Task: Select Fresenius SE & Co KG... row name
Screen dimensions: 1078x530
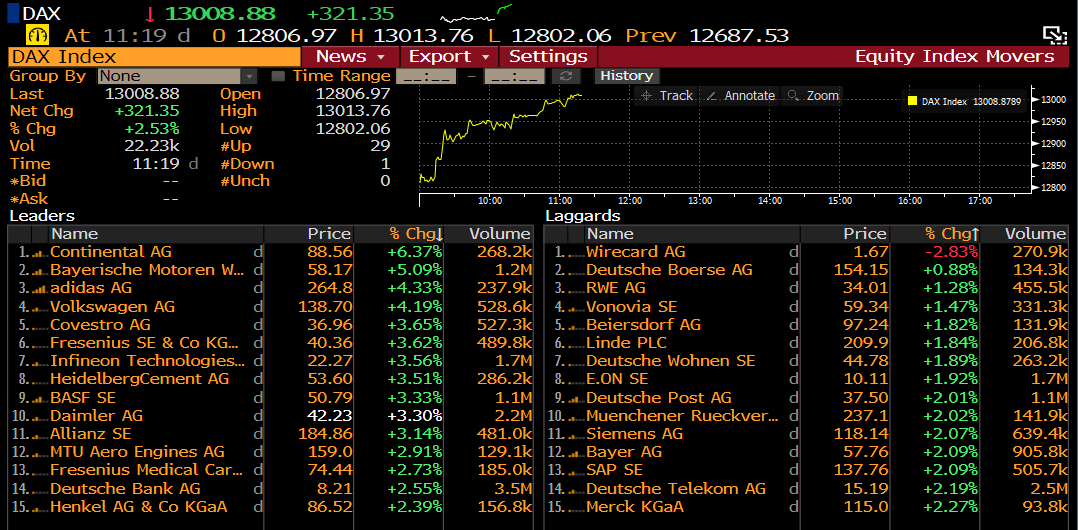Action: click(144, 343)
